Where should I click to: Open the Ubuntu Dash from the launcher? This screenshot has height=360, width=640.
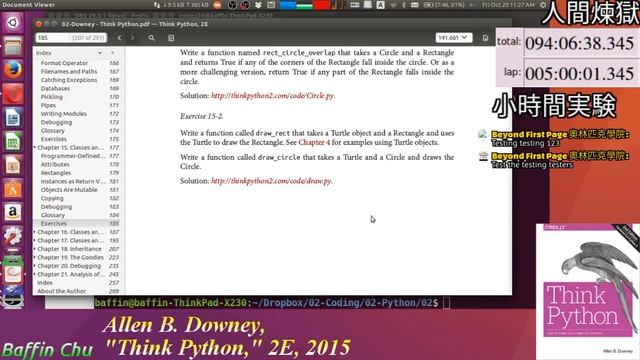(x=13, y=23)
